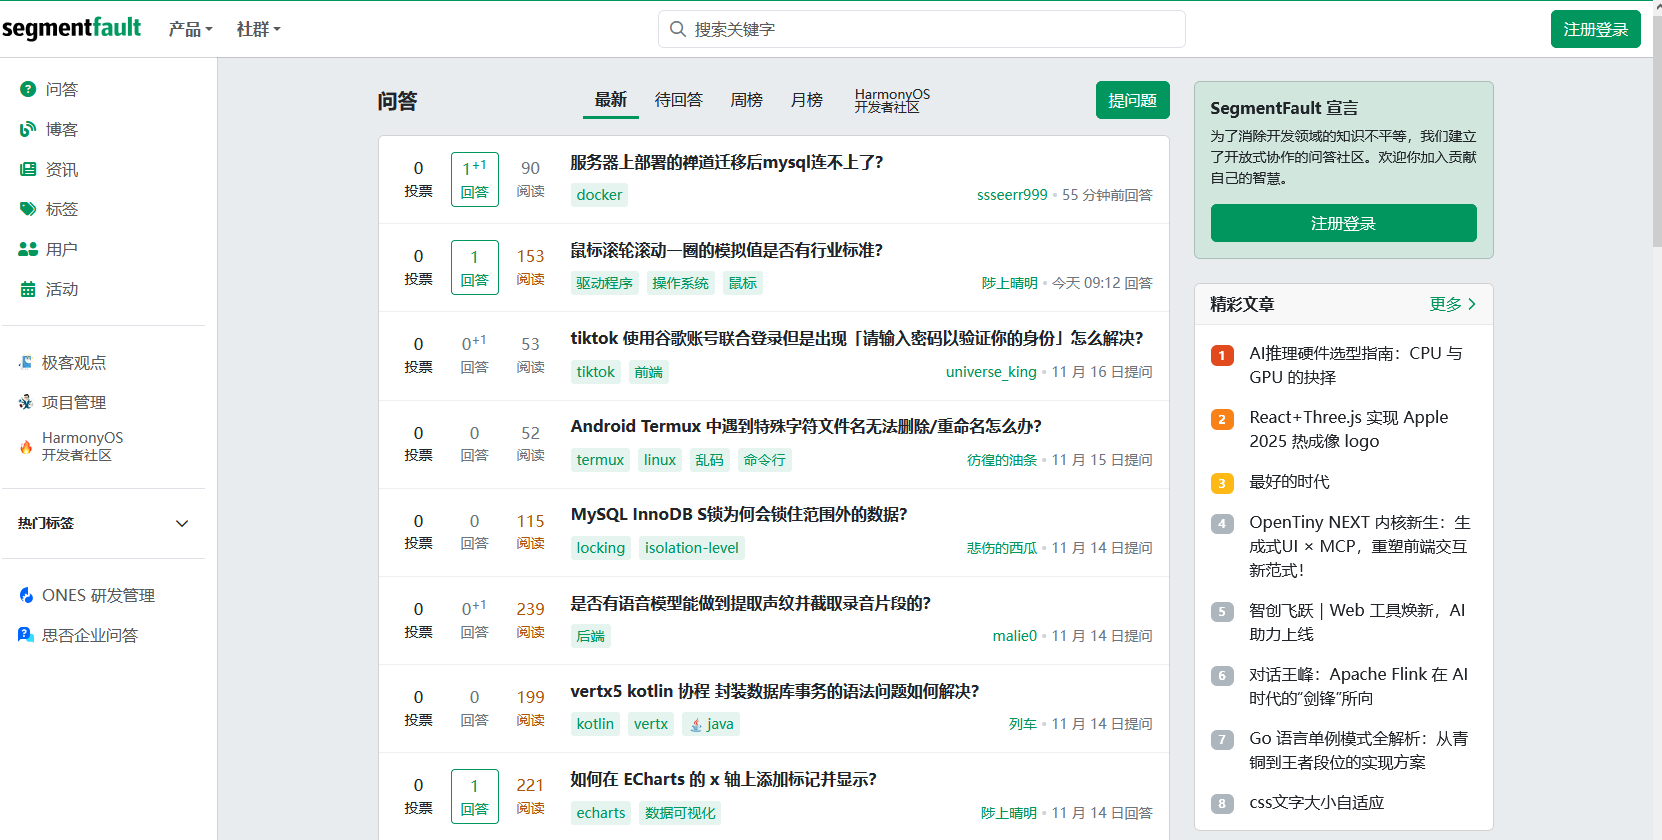Open article AI推理硬件选型指南
Viewport: 1662px width, 840px height.
point(1355,365)
